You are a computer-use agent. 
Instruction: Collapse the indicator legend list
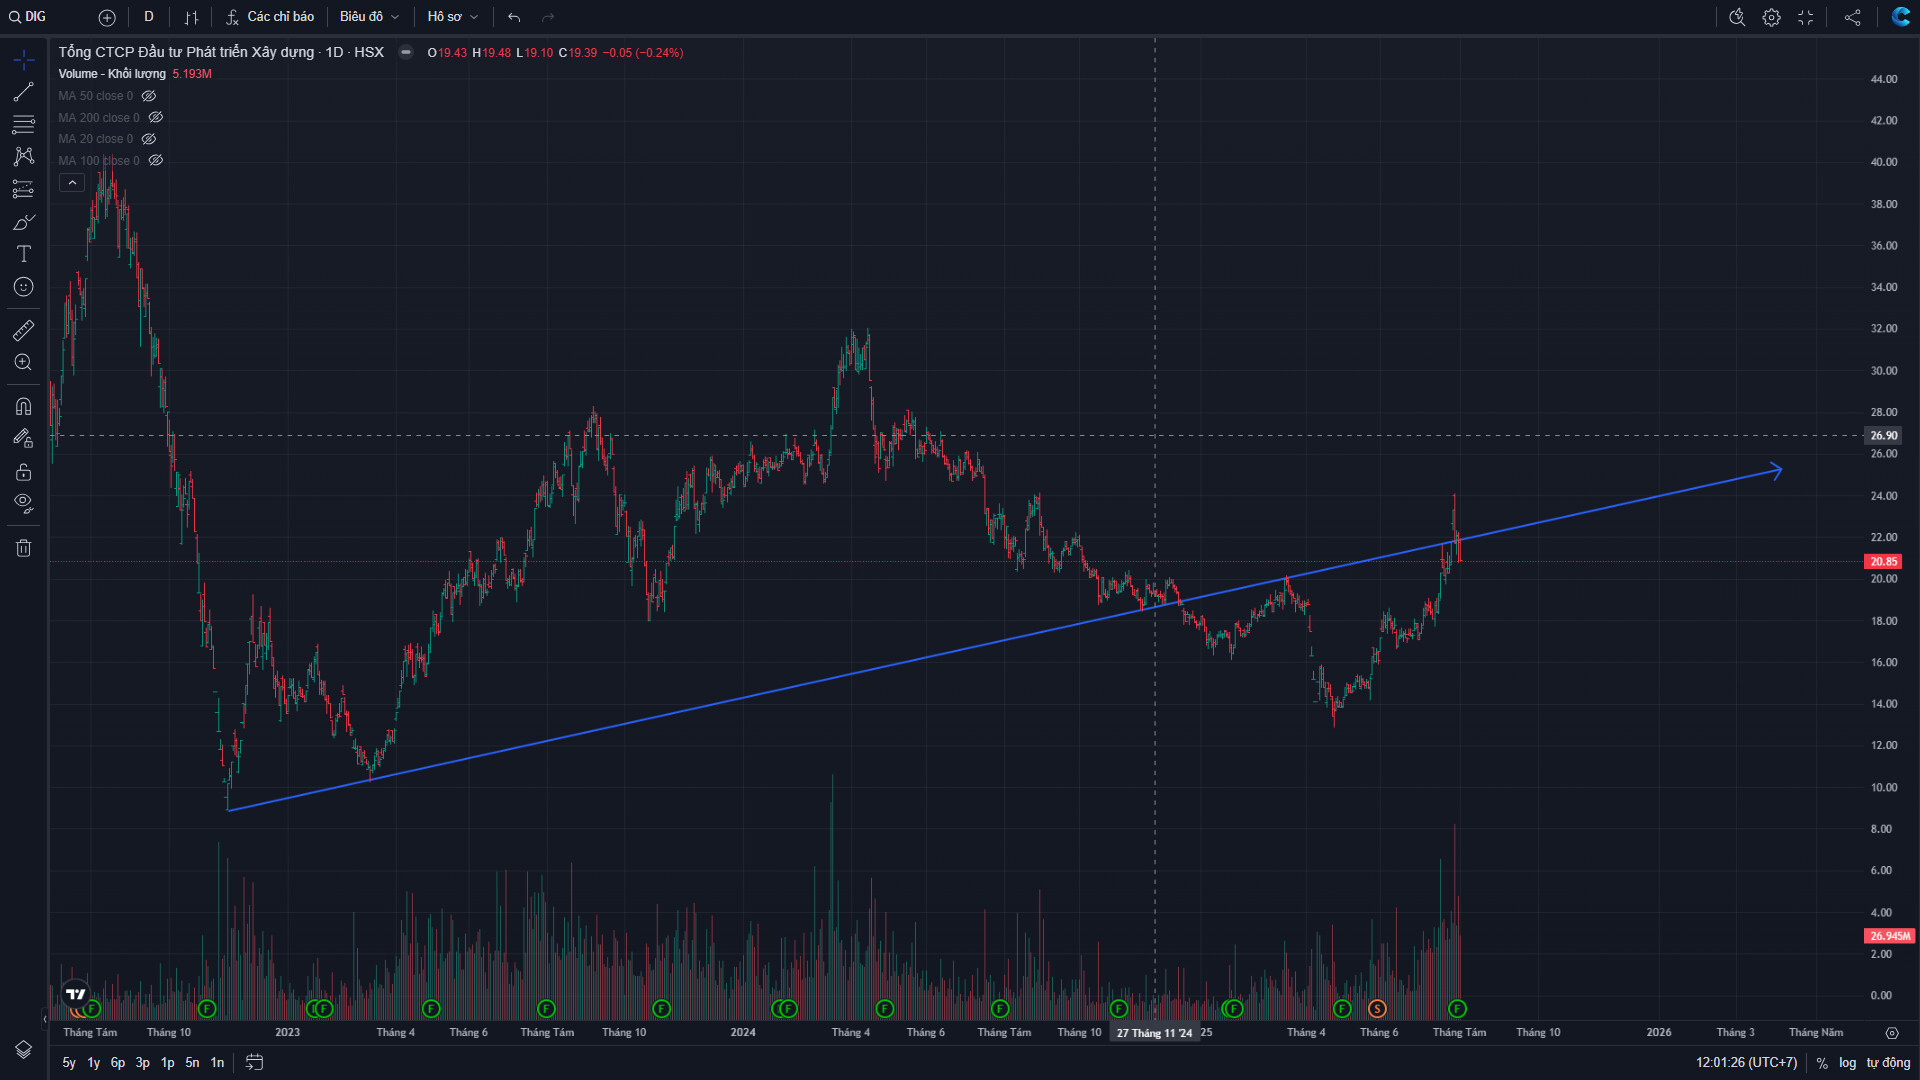(72, 183)
